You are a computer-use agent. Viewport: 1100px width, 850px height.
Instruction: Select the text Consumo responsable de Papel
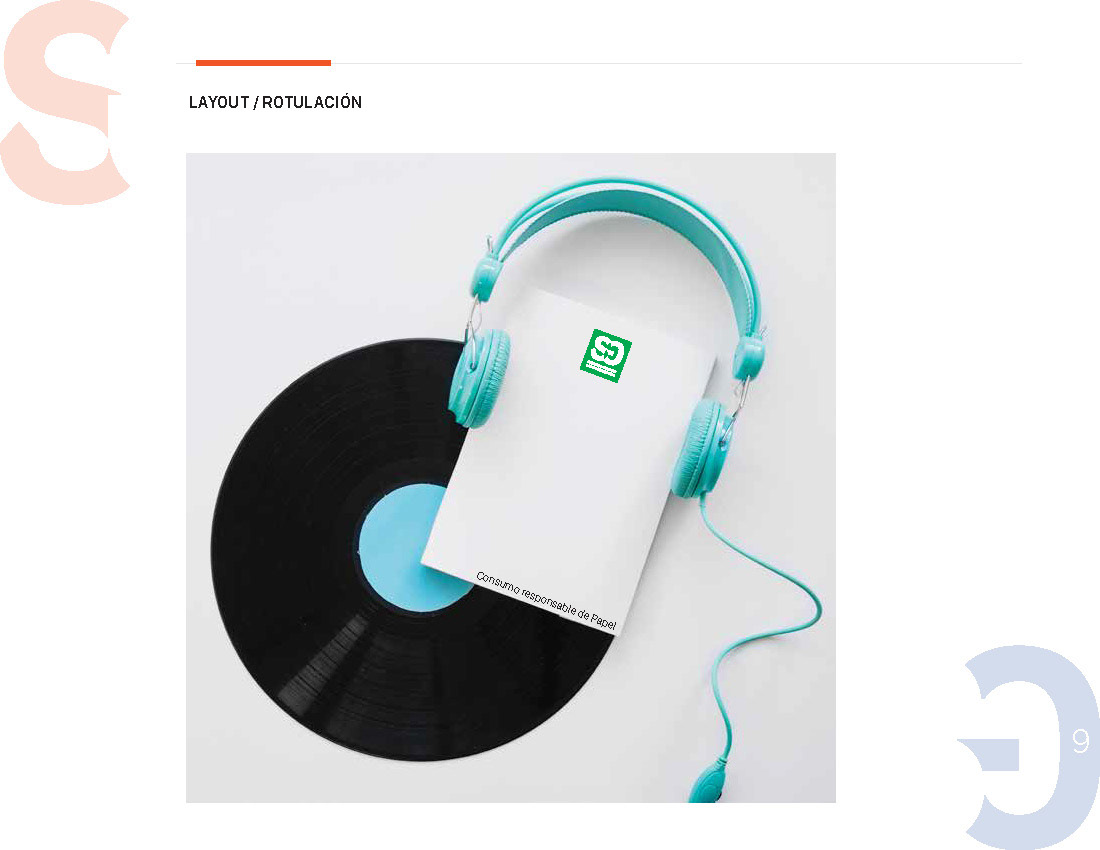(x=546, y=600)
